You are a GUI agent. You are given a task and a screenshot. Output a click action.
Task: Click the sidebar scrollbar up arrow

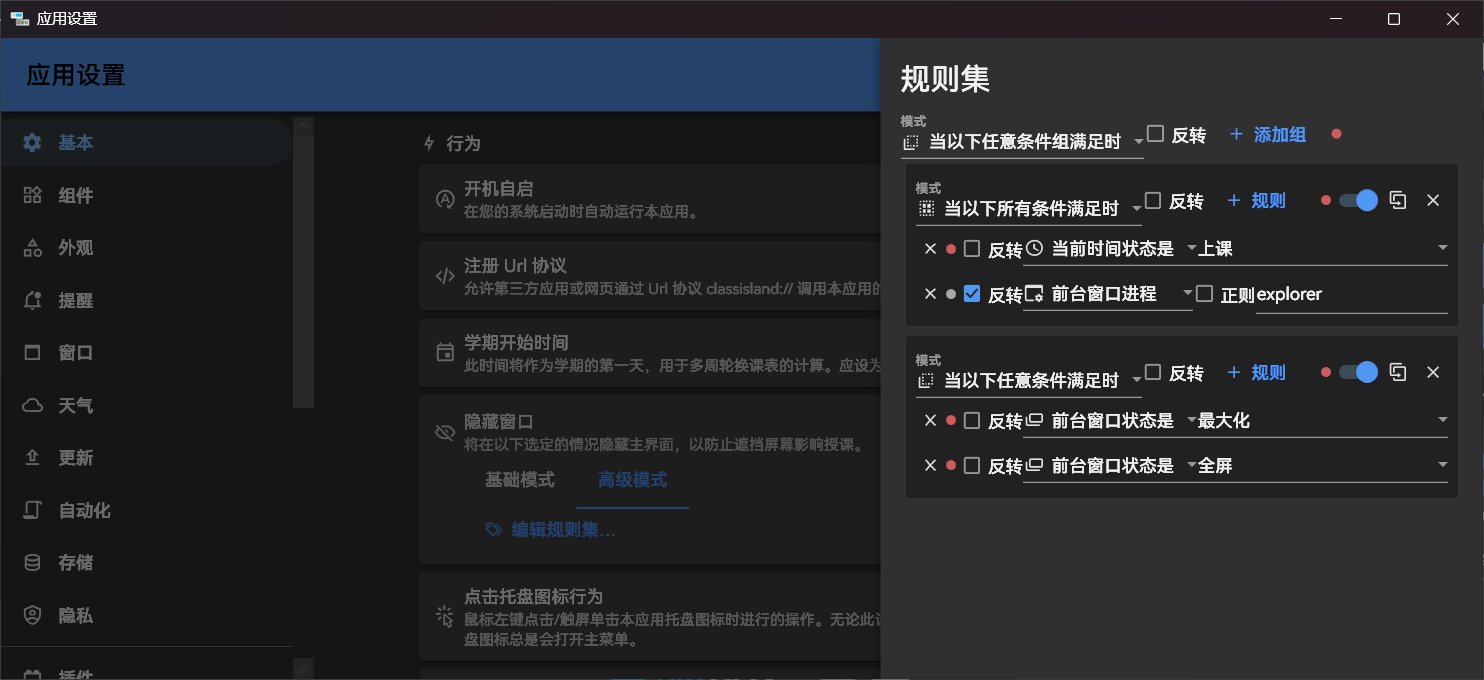pyautogui.click(x=303, y=126)
